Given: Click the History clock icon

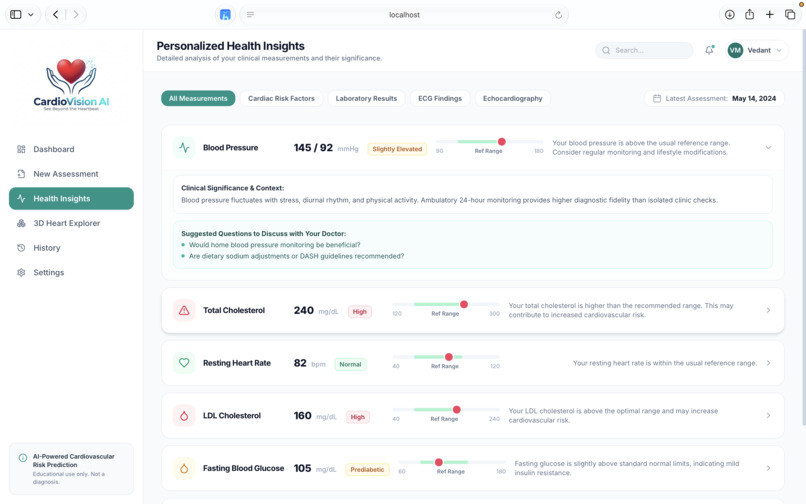Looking at the screenshot, I should (x=21, y=248).
